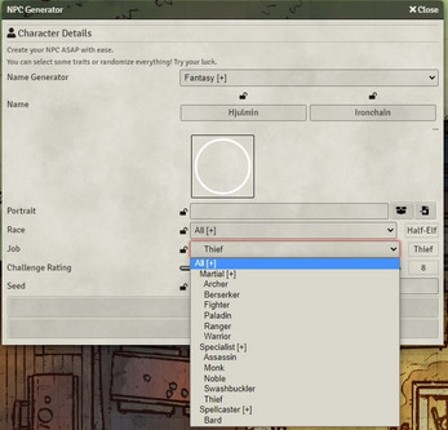Click the Ironchain last name field
448x430 pixels.
pos(373,113)
